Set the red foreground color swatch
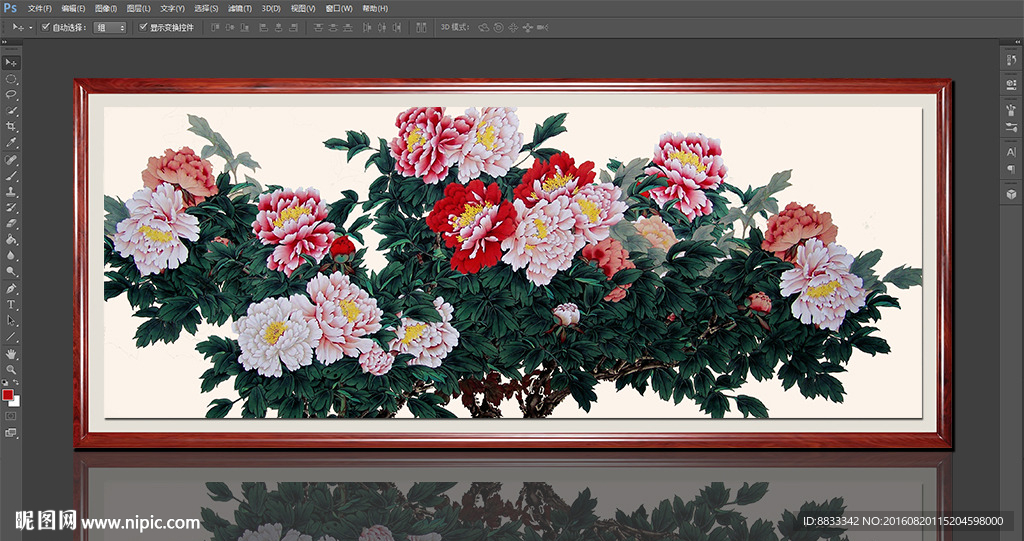The width and height of the screenshot is (1024, 541). [x=8, y=395]
